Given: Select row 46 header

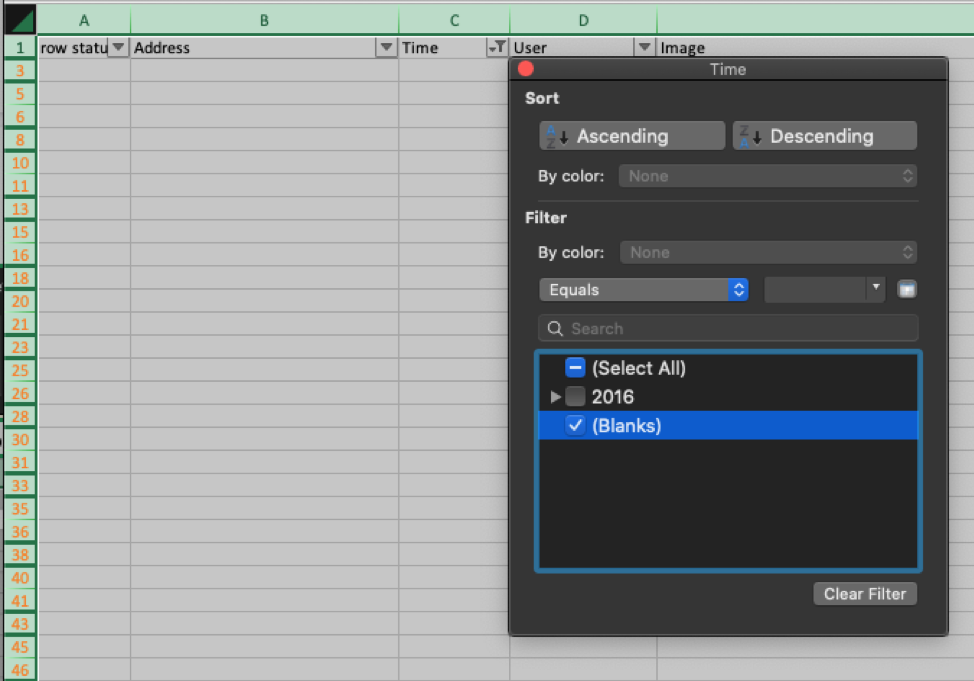Looking at the screenshot, I should coord(20,670).
